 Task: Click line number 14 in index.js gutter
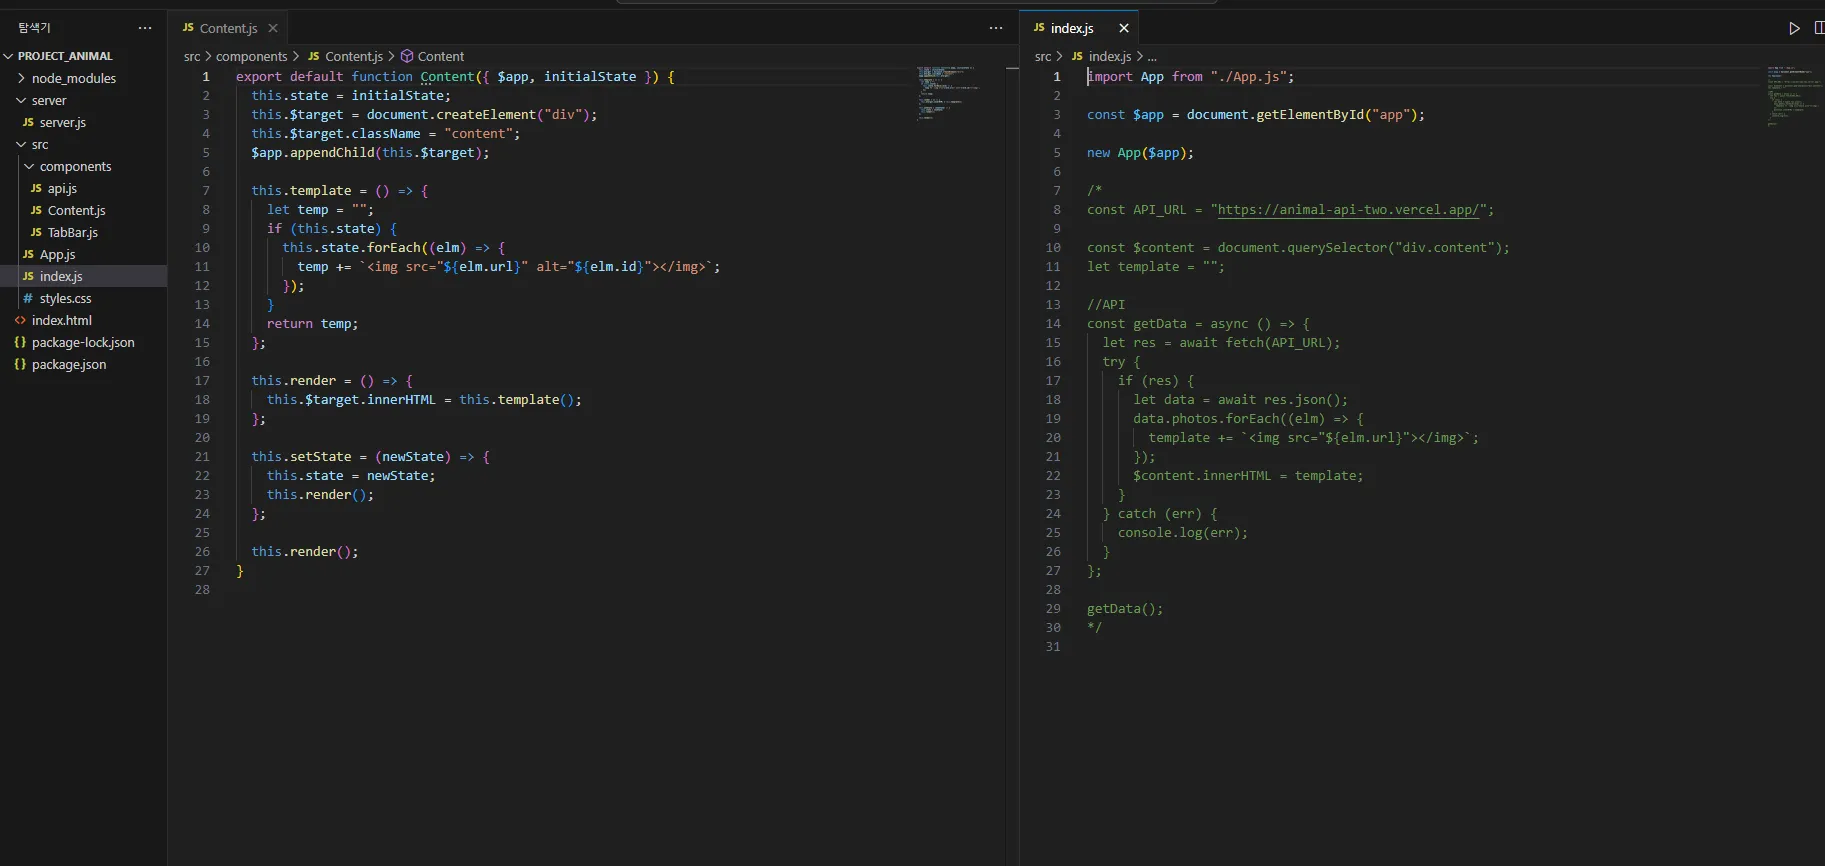[x=1053, y=323]
